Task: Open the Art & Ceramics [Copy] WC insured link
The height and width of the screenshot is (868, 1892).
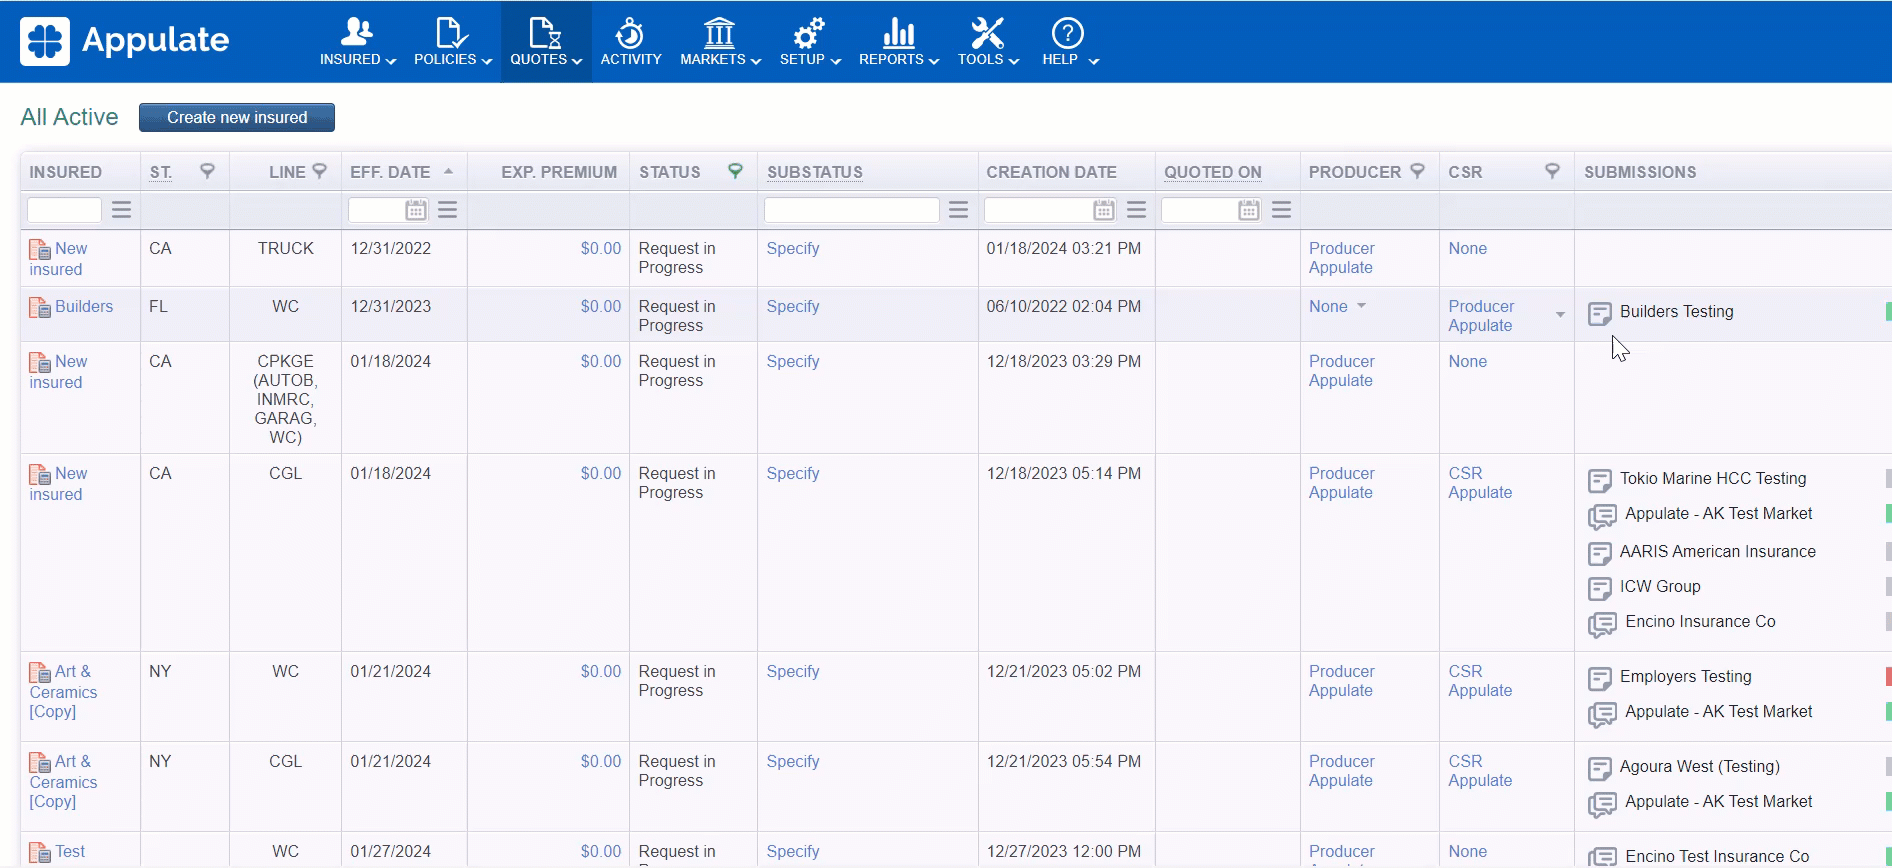Action: pos(63,691)
